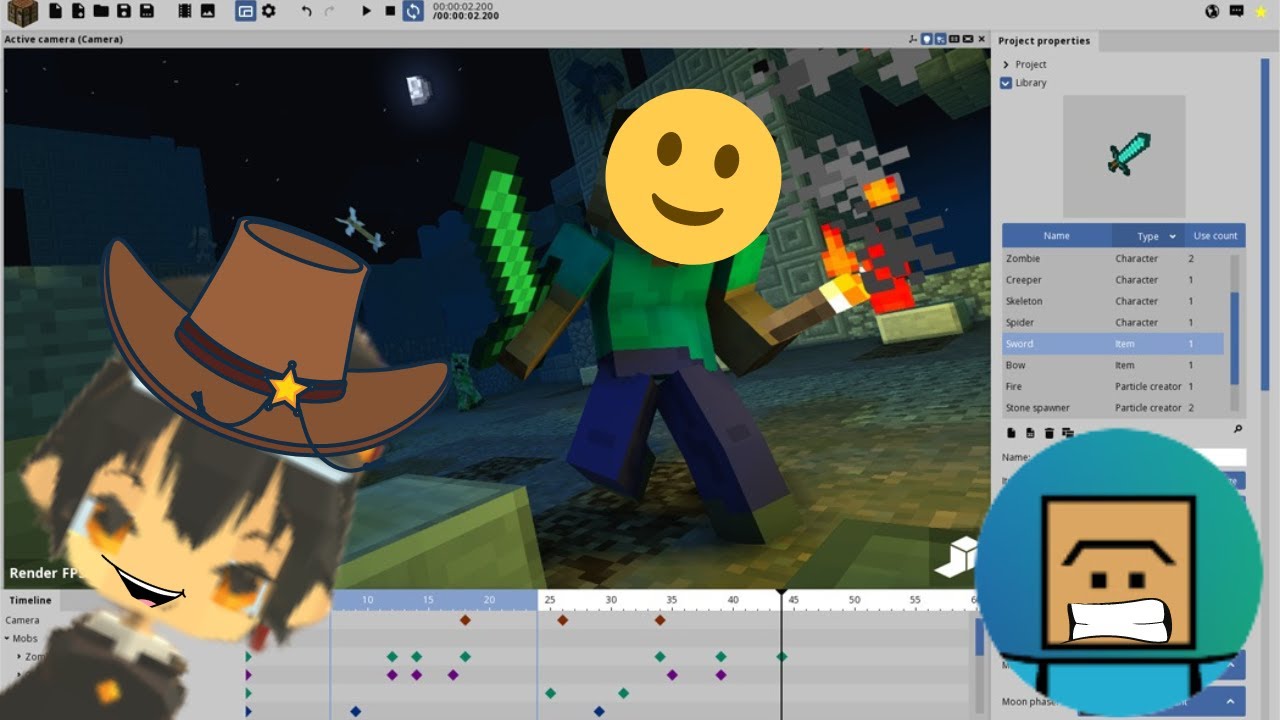Click the camera overlay icon in view header
Image resolution: width=1280 pixels, height=720 pixels.
pyautogui.click(x=968, y=39)
